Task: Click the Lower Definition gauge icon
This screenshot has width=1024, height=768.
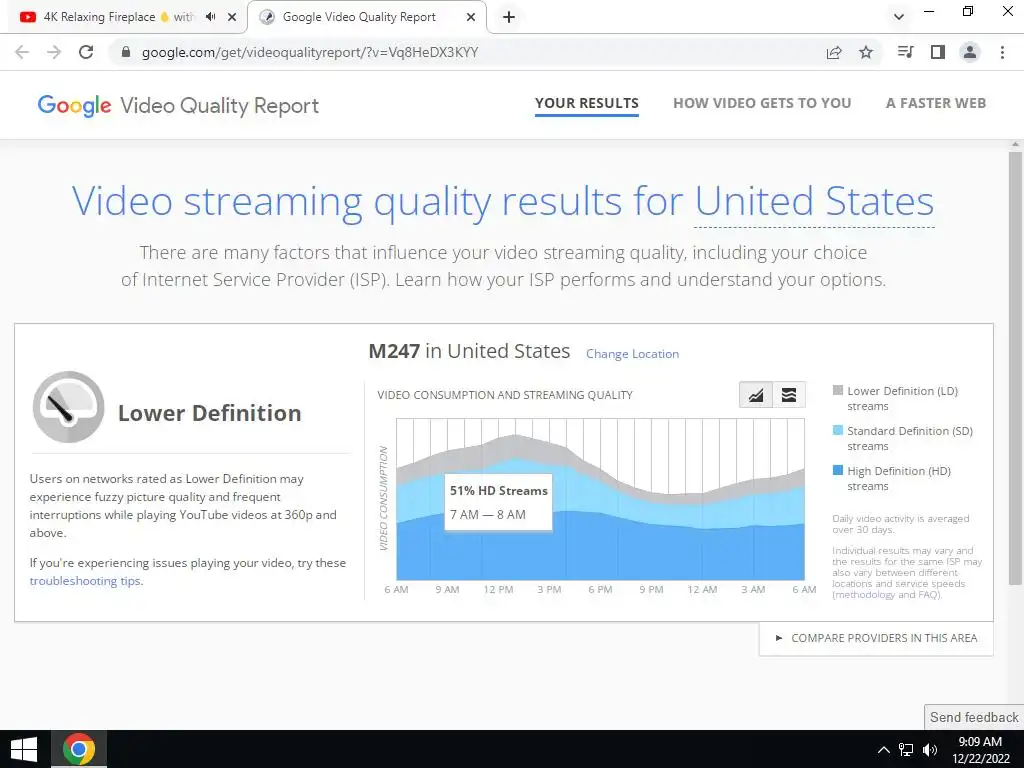Action: tap(69, 407)
